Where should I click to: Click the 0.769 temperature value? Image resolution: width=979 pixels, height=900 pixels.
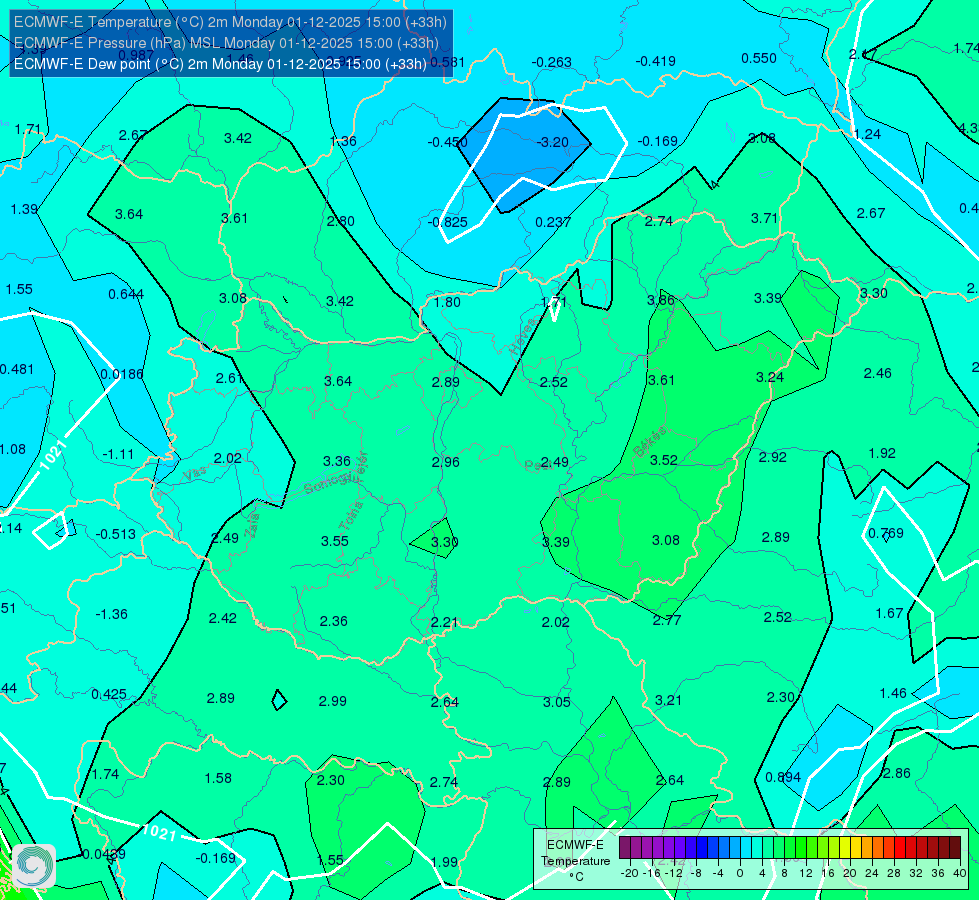886,533
